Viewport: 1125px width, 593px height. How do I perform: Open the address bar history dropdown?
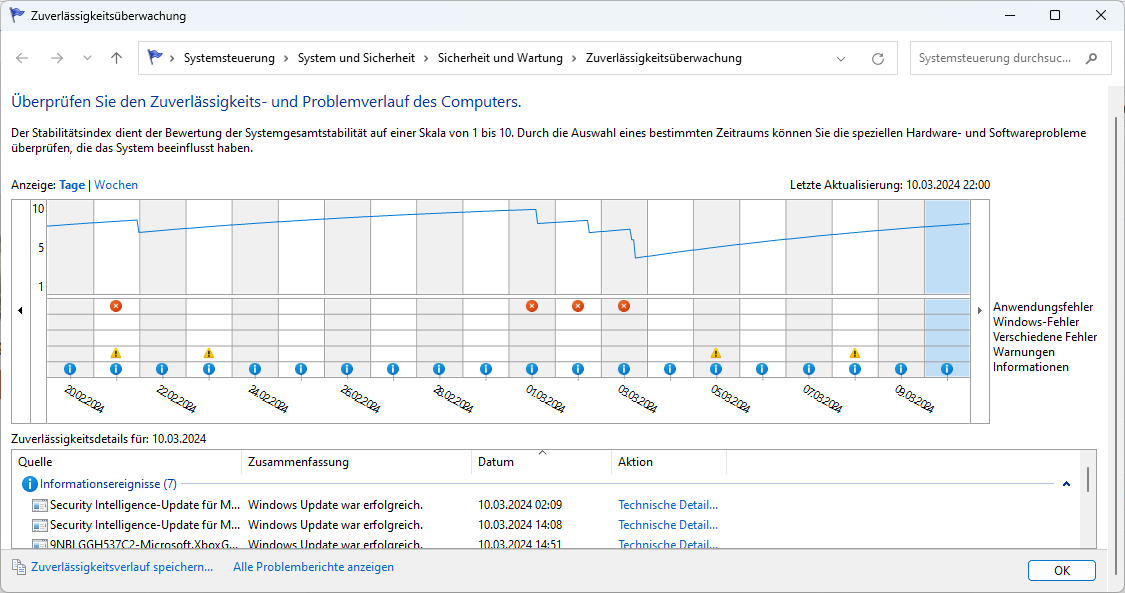point(841,58)
